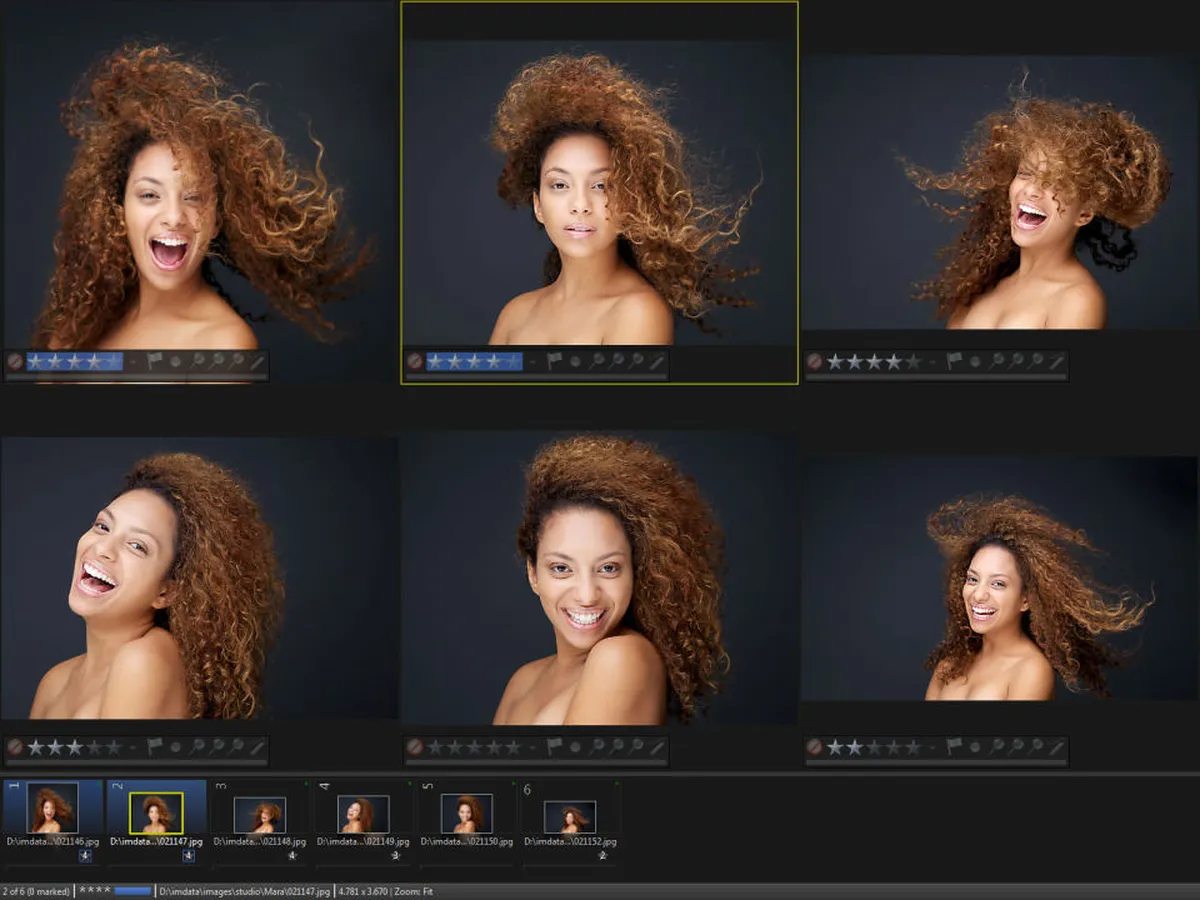Select thumbnail 3 (021148.jpg) in filmstrip
Image resolution: width=1200 pixels, height=900 pixels.
click(x=260, y=814)
